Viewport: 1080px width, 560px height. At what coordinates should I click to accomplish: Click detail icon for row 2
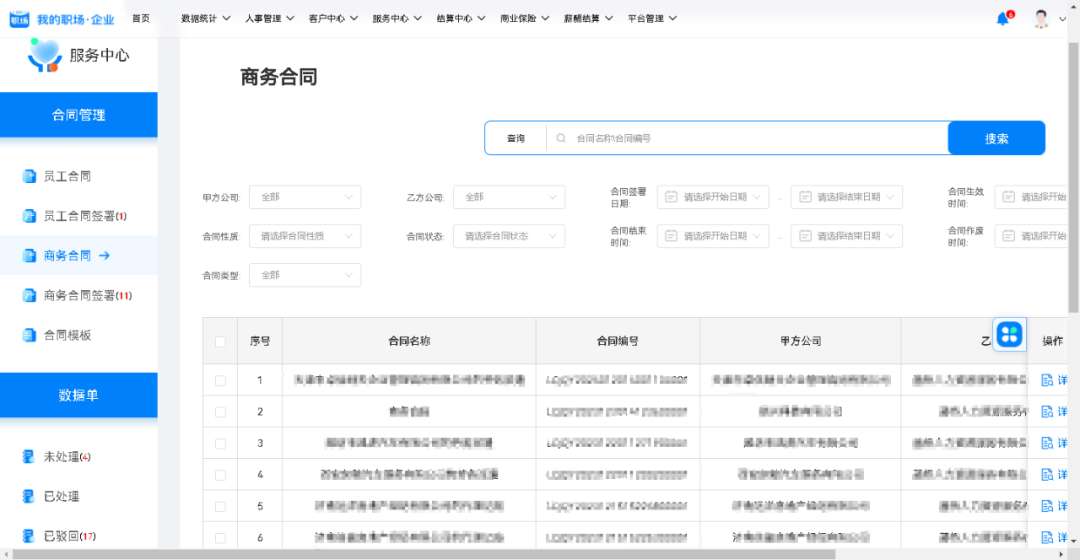click(x=1047, y=412)
